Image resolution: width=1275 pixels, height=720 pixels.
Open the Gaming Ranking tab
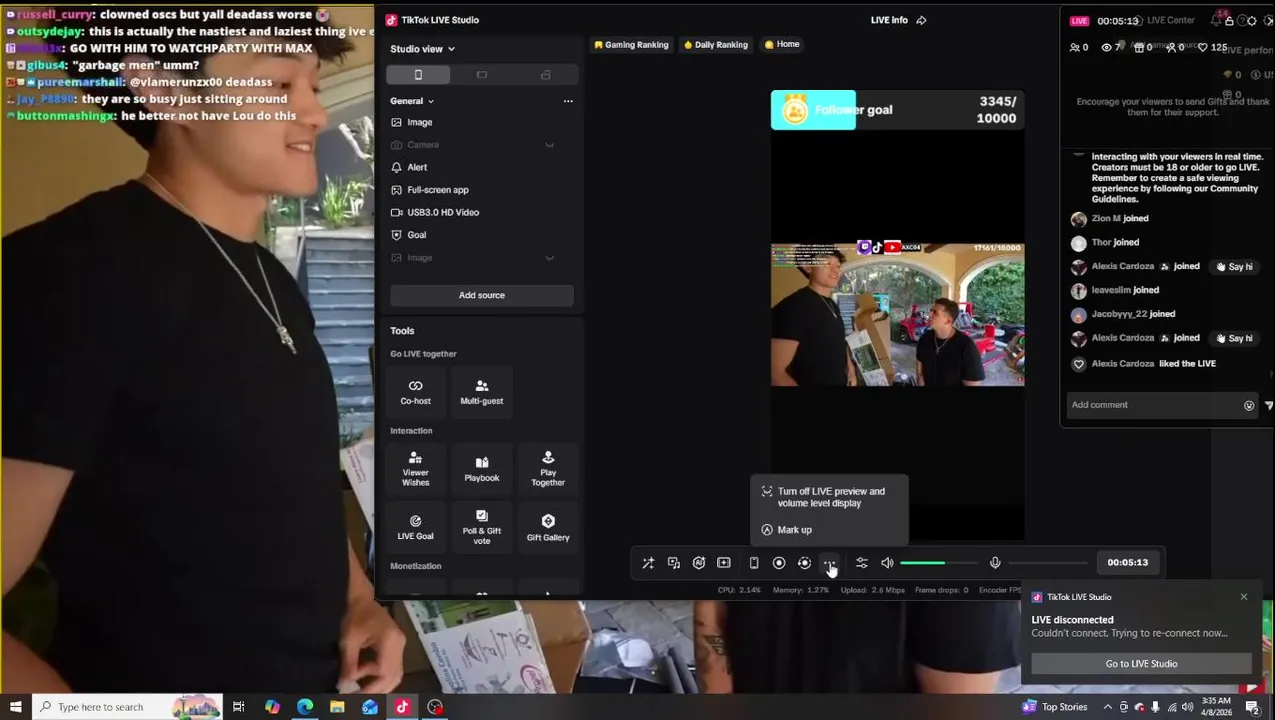[x=631, y=44]
